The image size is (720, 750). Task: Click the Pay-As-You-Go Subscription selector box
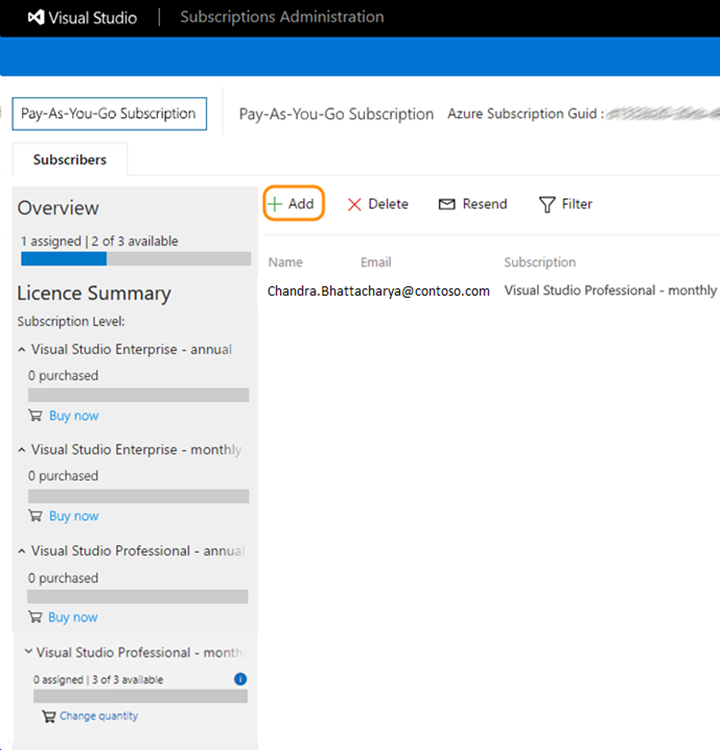click(108, 114)
